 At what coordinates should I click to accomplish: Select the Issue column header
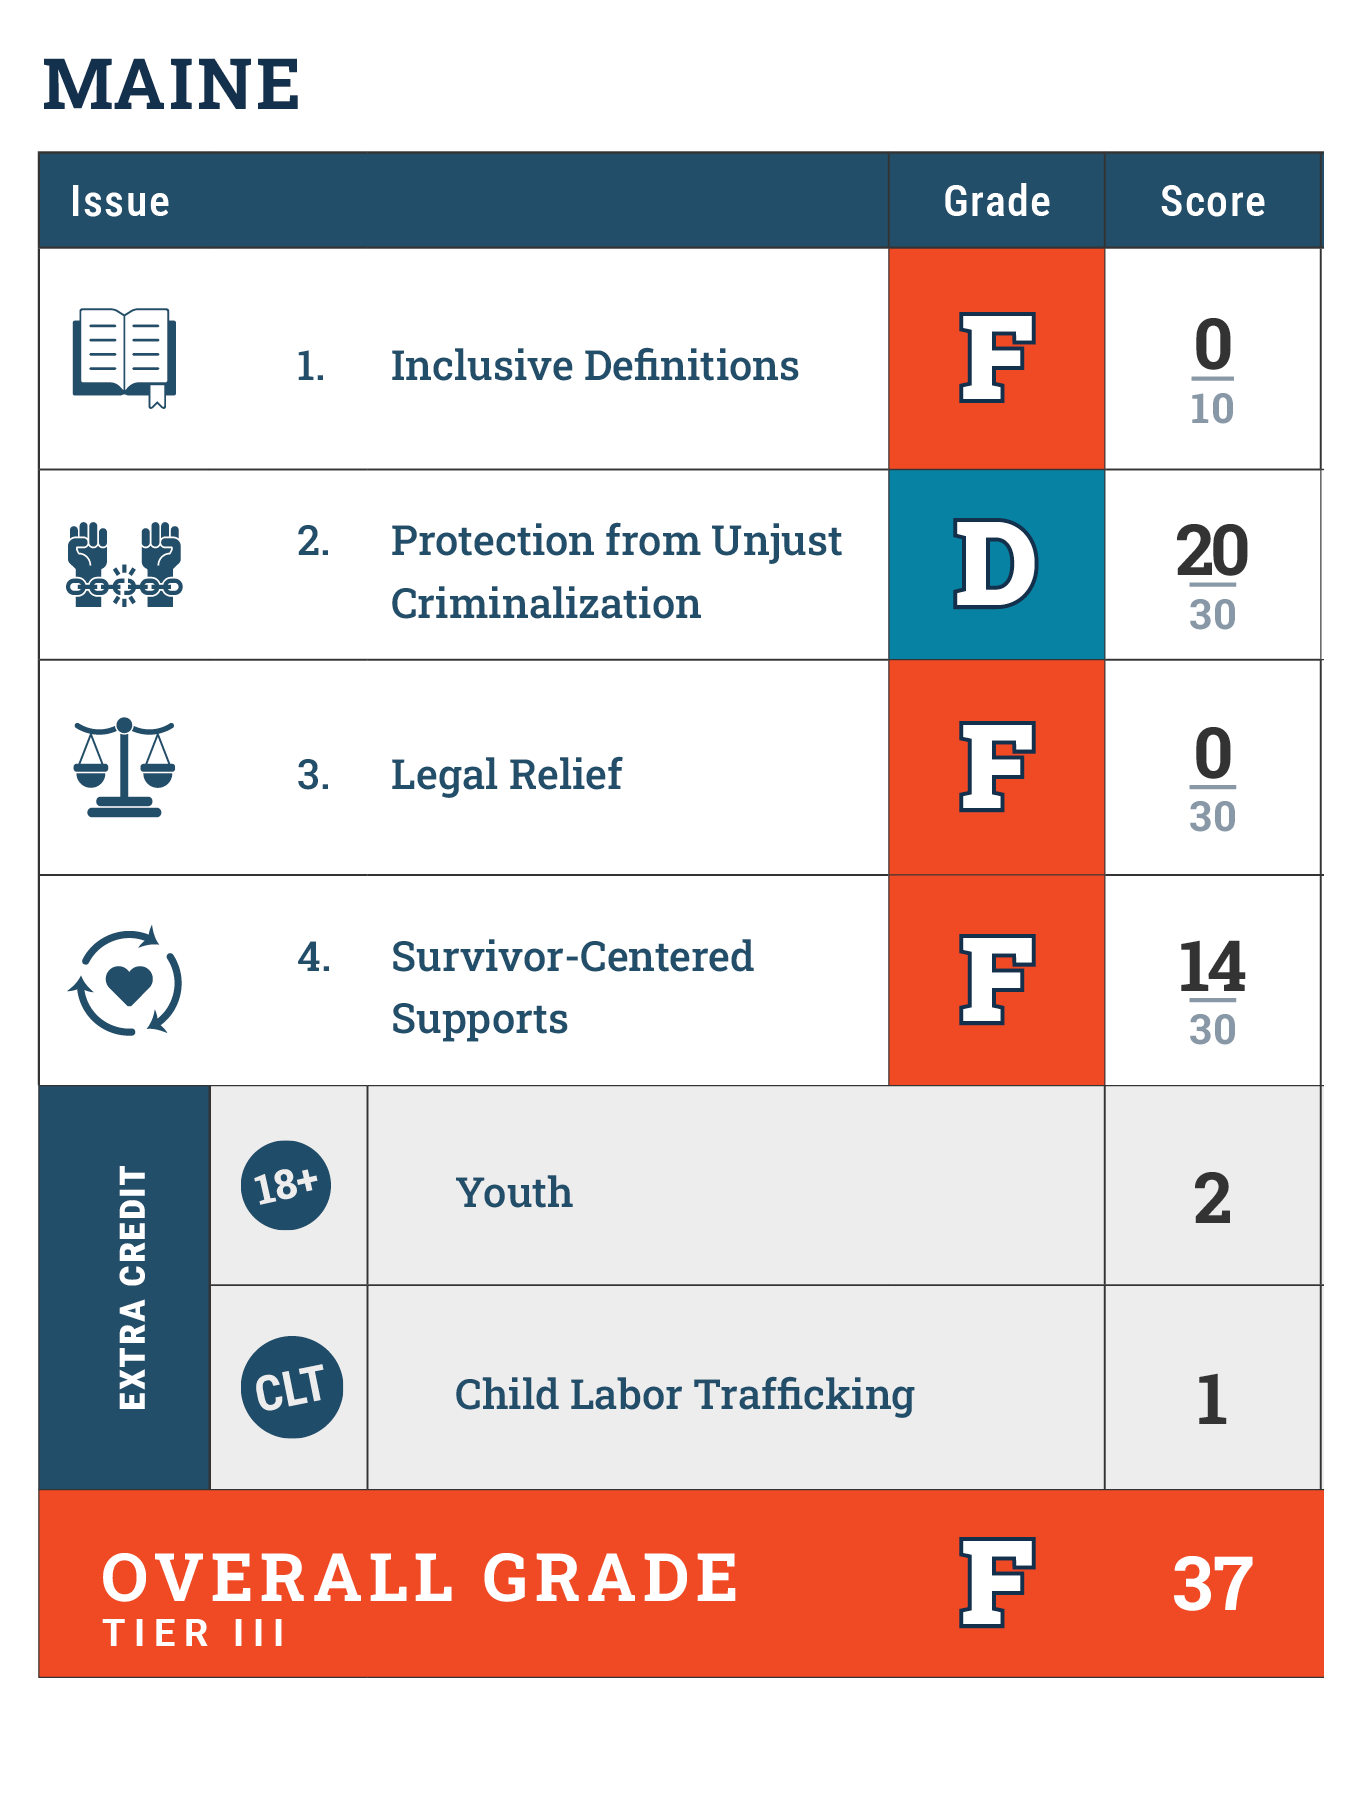[120, 201]
